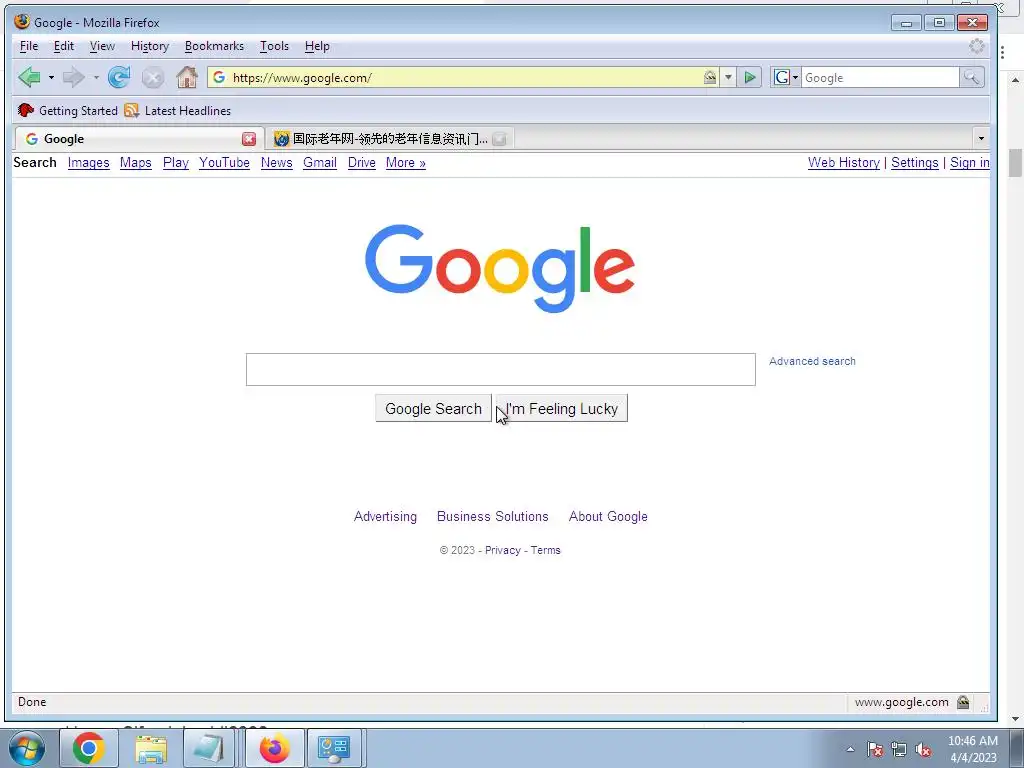Open the search engine selector dropdown
Viewport: 1024px width, 768px height.
pos(786,78)
